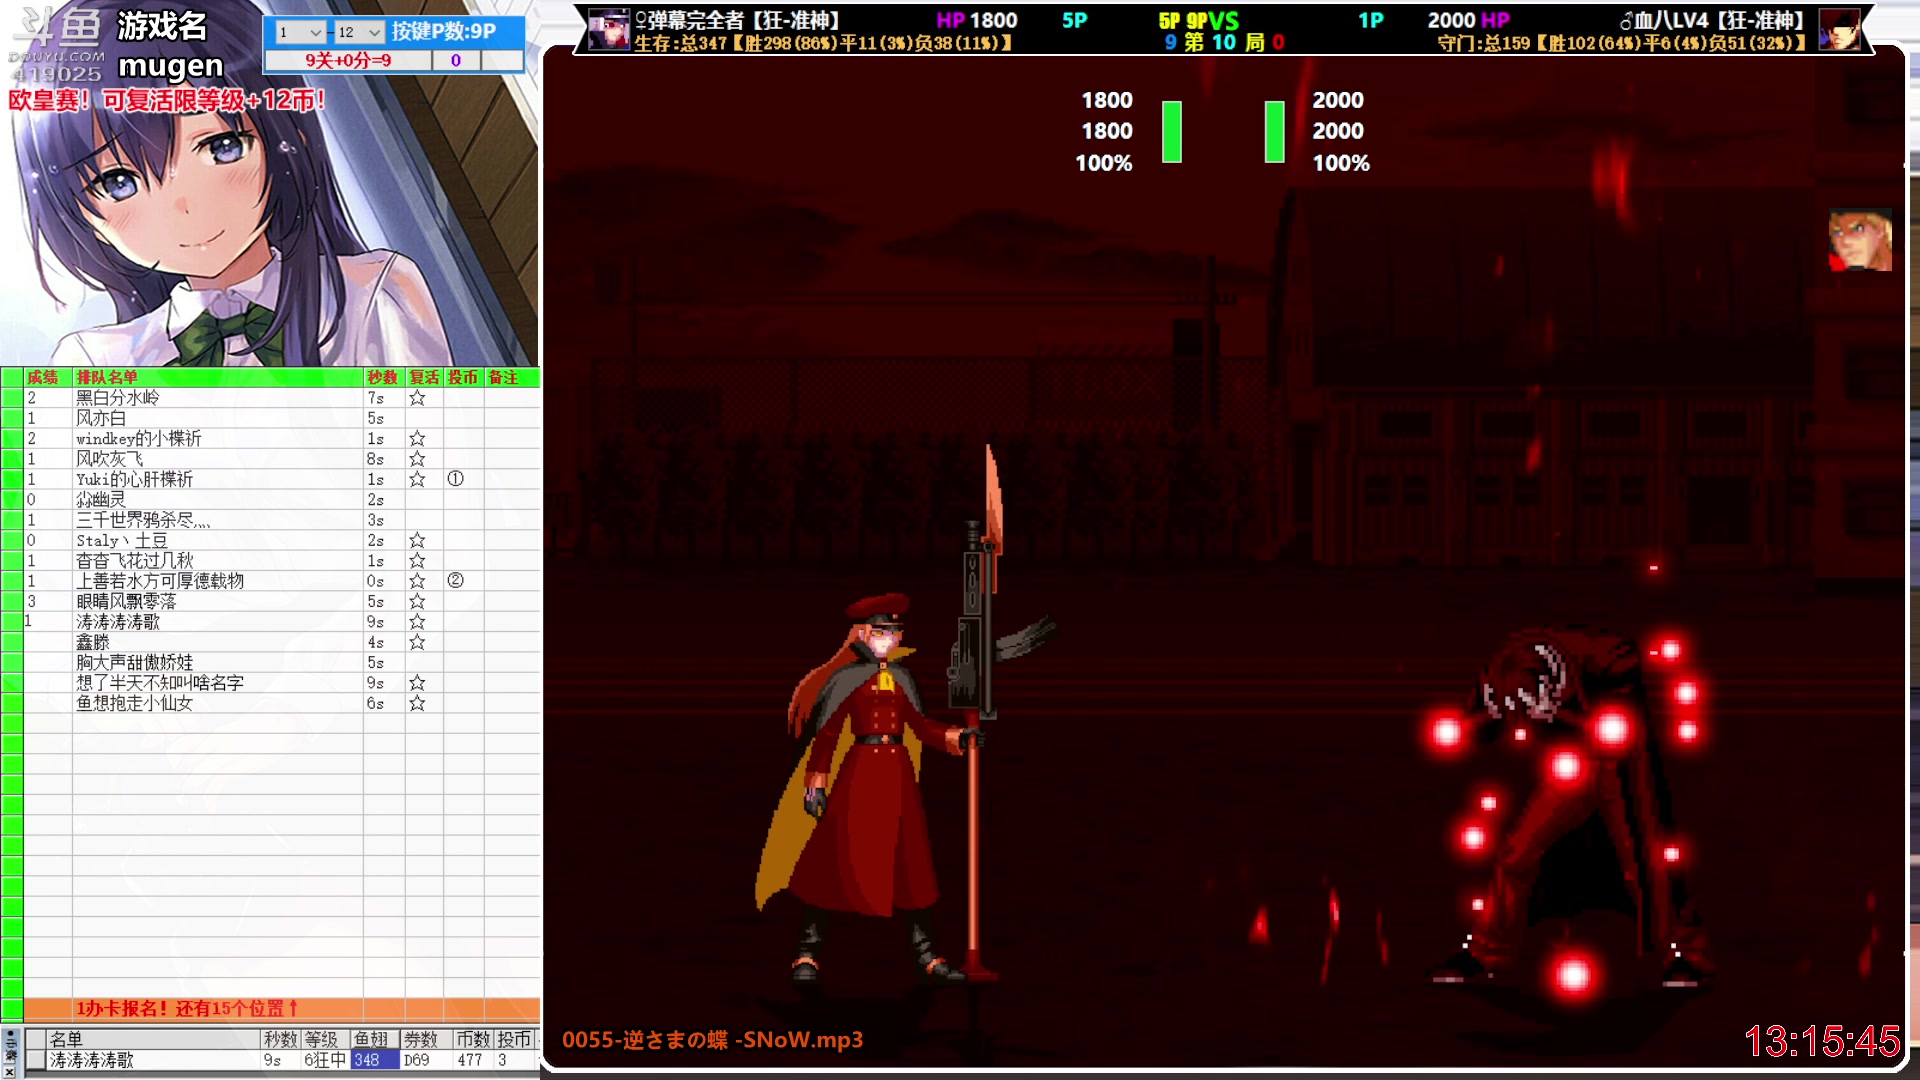Viewport: 1920px width, 1080px height.
Task: Click the highlighted 348 鱼翅 cell
Action: point(375,1060)
